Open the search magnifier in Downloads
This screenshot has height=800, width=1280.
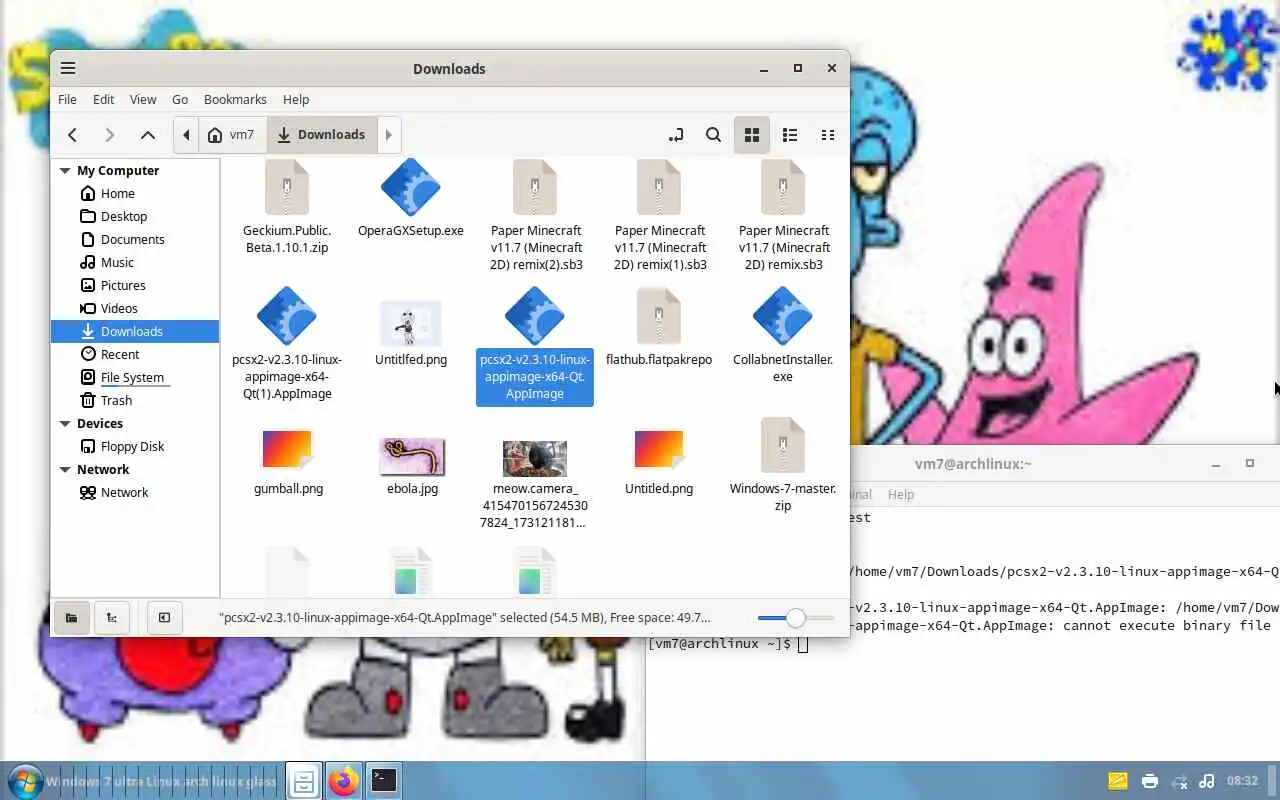click(x=713, y=135)
